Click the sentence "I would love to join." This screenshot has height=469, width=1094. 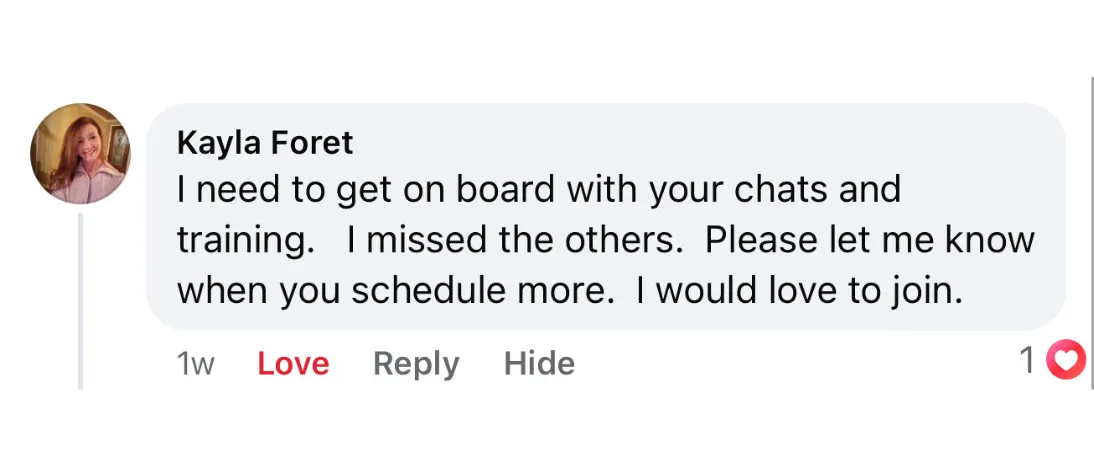pyautogui.click(x=795, y=291)
